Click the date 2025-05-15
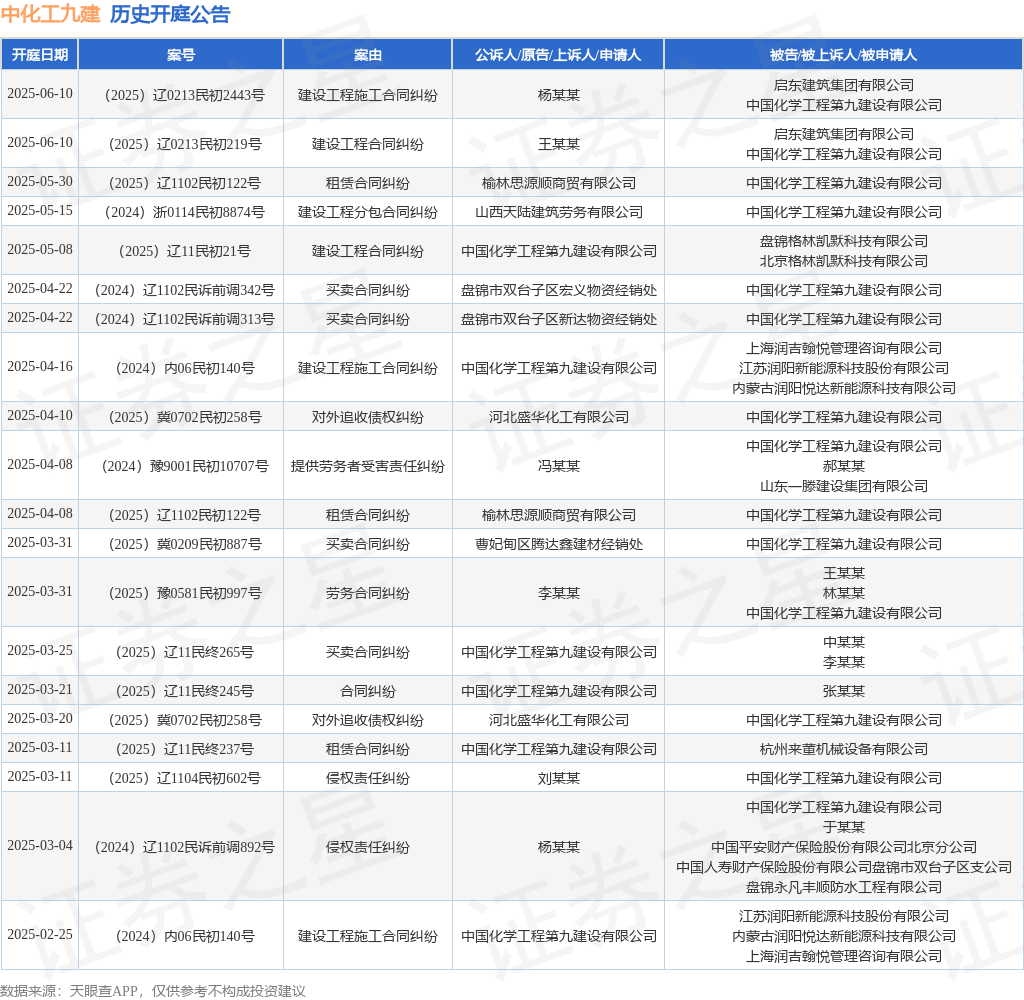Image resolution: width=1024 pixels, height=1000 pixels. [x=40, y=210]
